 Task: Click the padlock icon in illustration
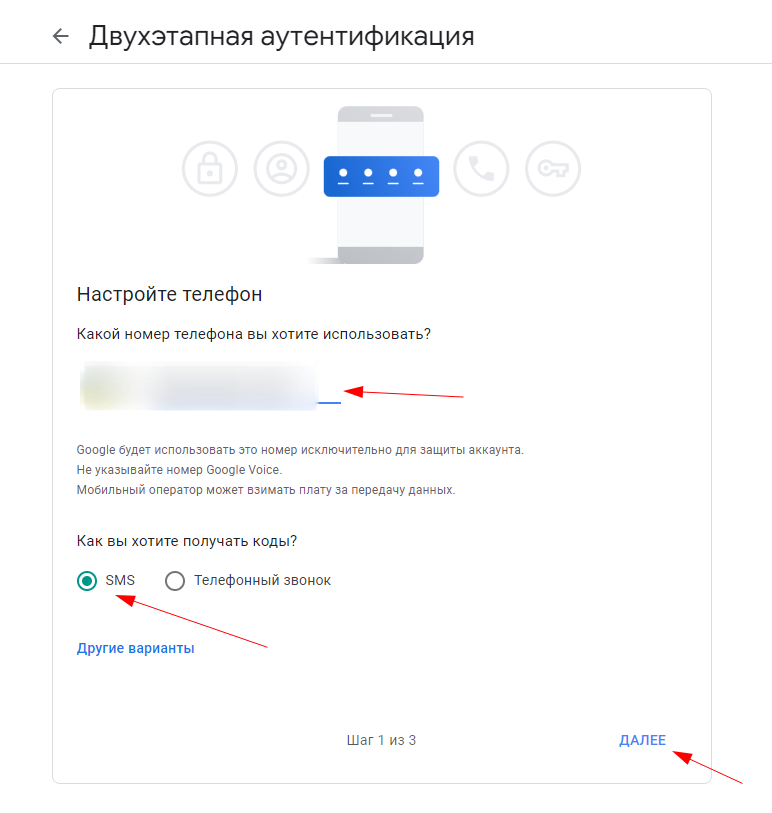(209, 169)
